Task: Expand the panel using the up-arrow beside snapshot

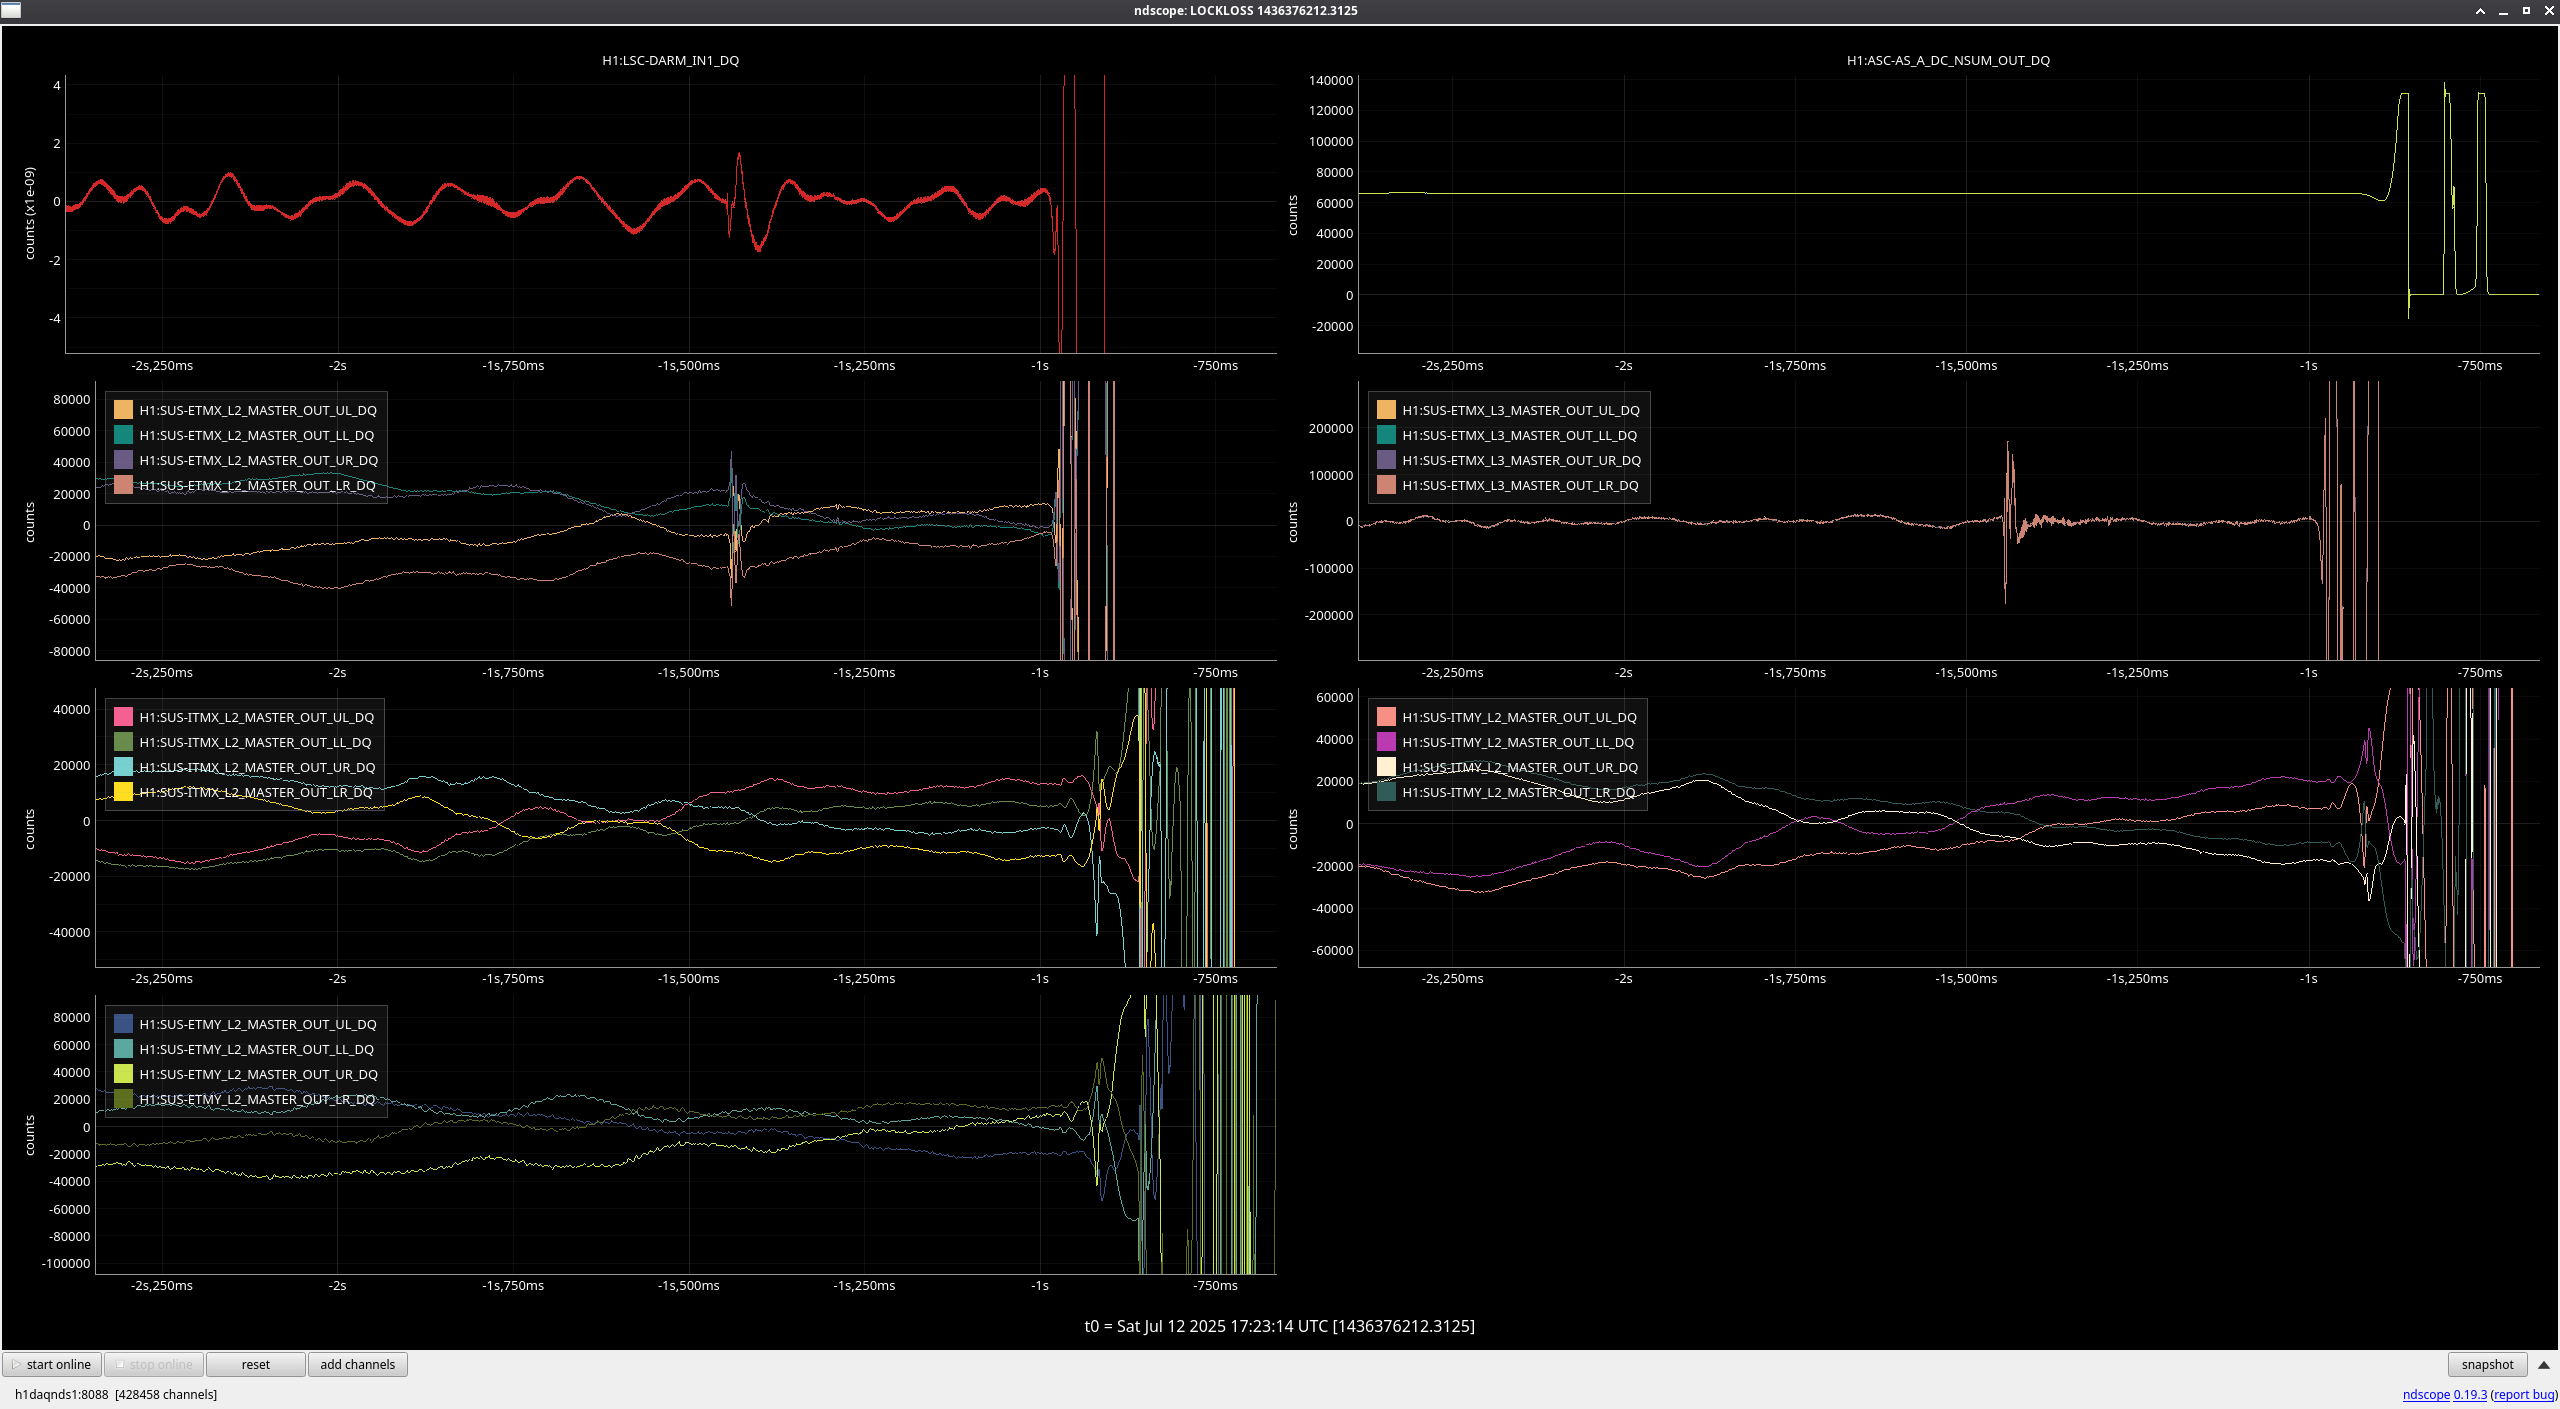Action: pos(2544,1364)
